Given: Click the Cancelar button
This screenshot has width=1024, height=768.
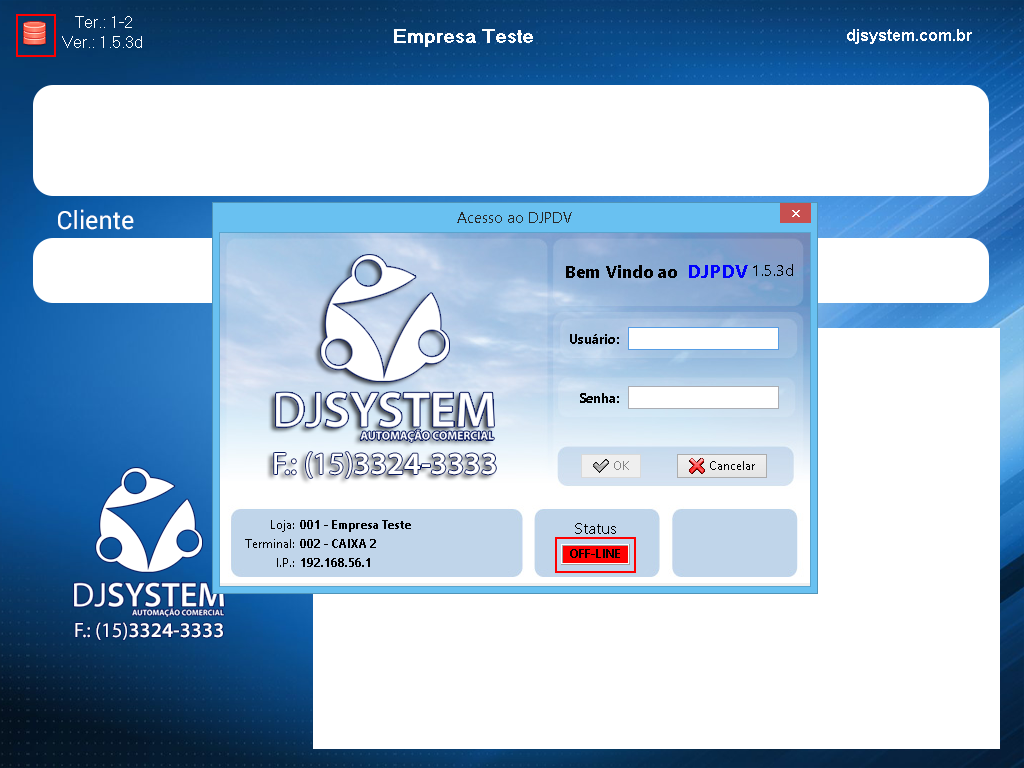Looking at the screenshot, I should pyautogui.click(x=722, y=466).
